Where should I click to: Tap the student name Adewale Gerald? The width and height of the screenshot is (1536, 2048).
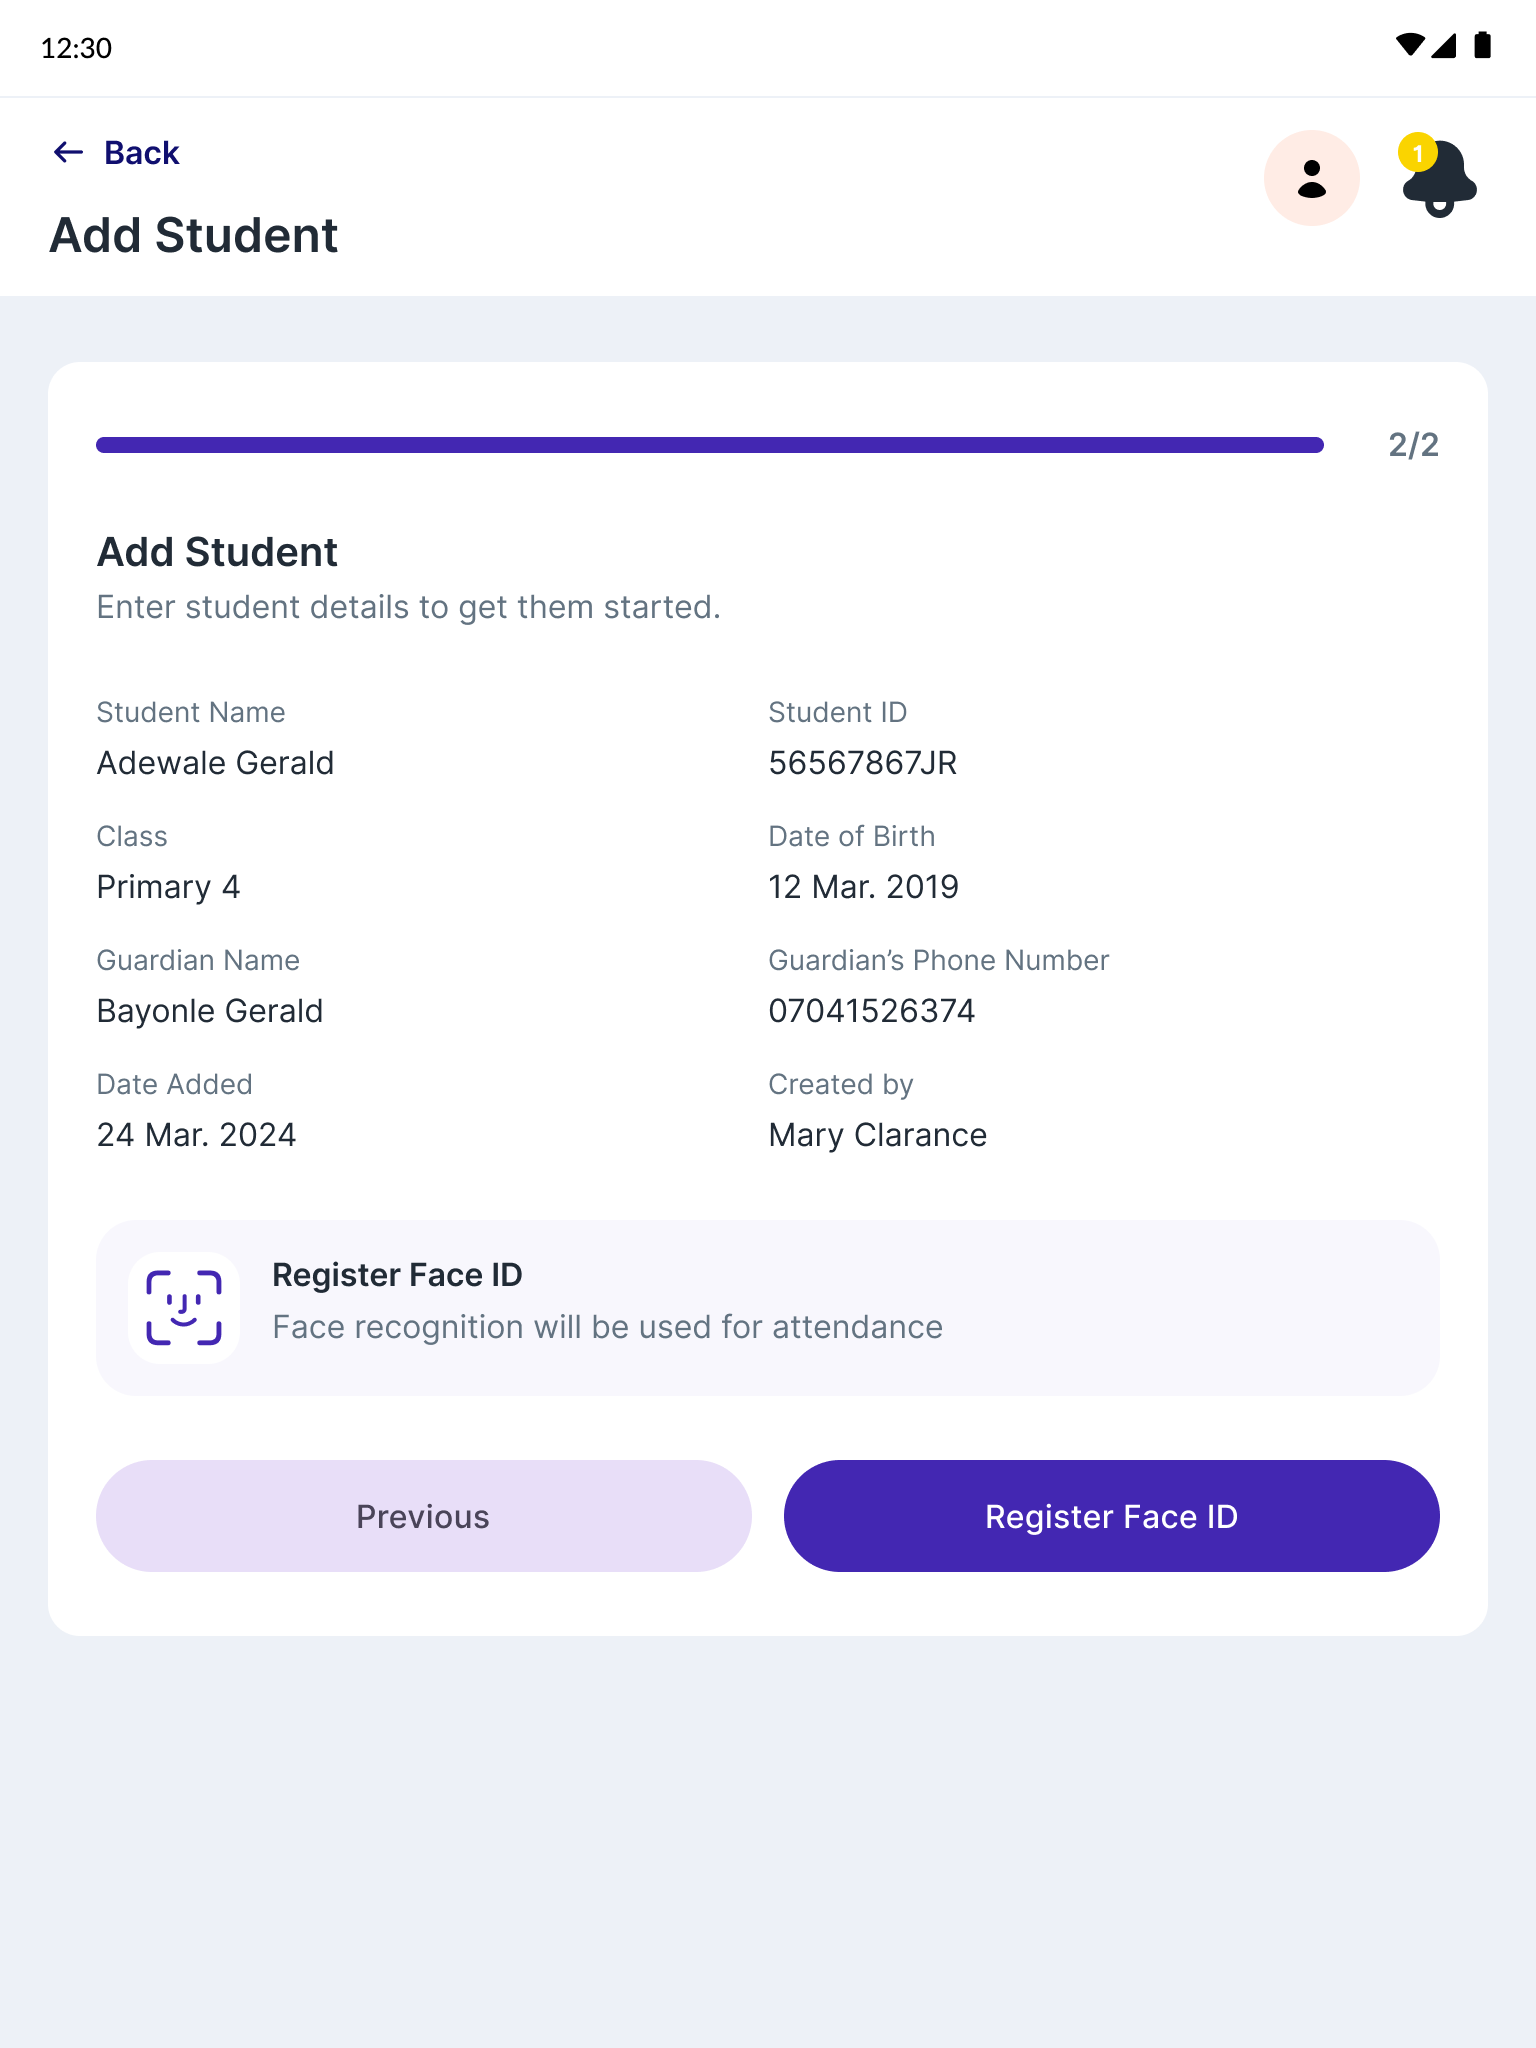click(215, 763)
